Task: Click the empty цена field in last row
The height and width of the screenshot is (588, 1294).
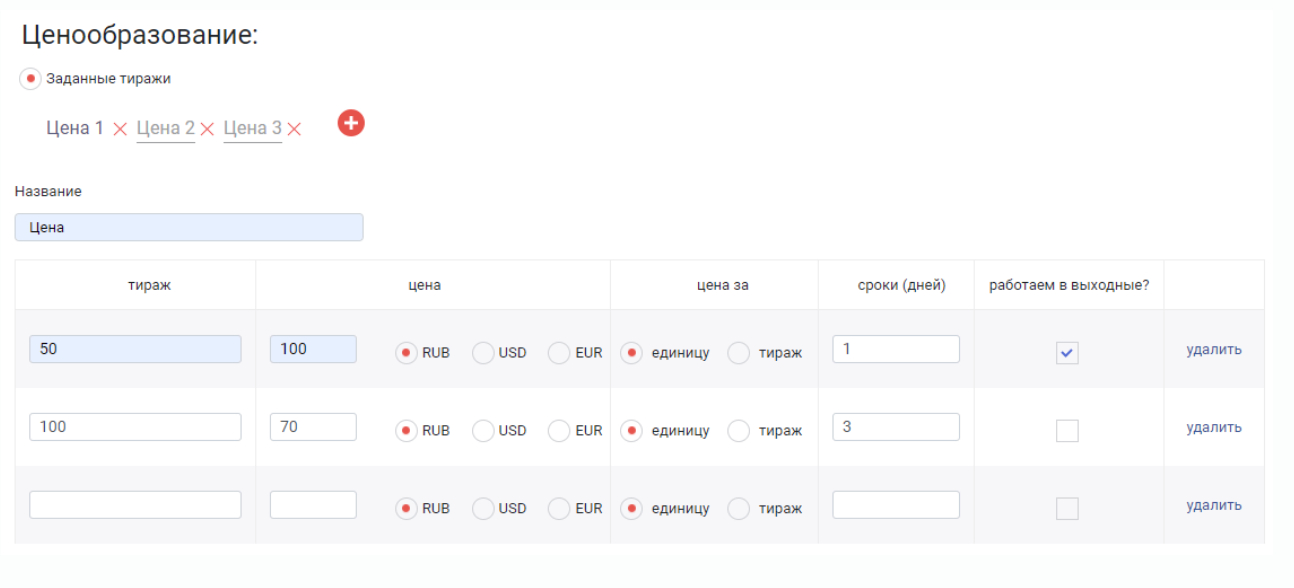Action: [x=313, y=505]
